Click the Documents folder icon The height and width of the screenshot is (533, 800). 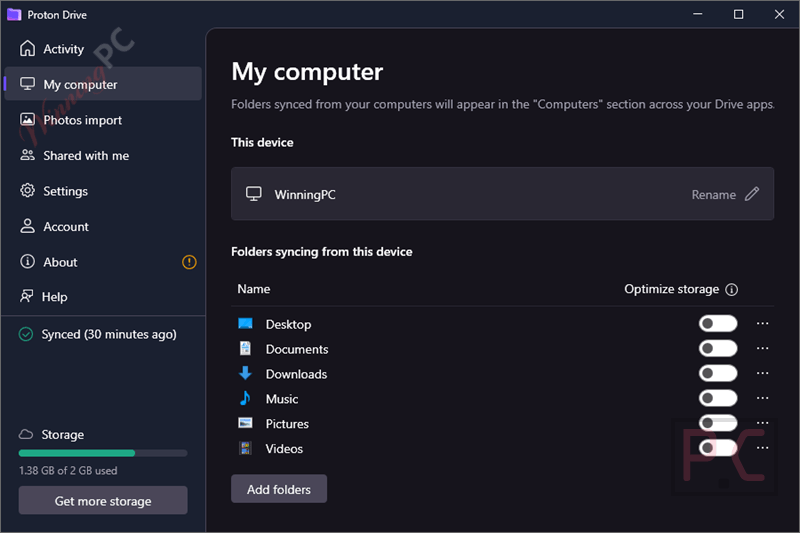tap(245, 348)
